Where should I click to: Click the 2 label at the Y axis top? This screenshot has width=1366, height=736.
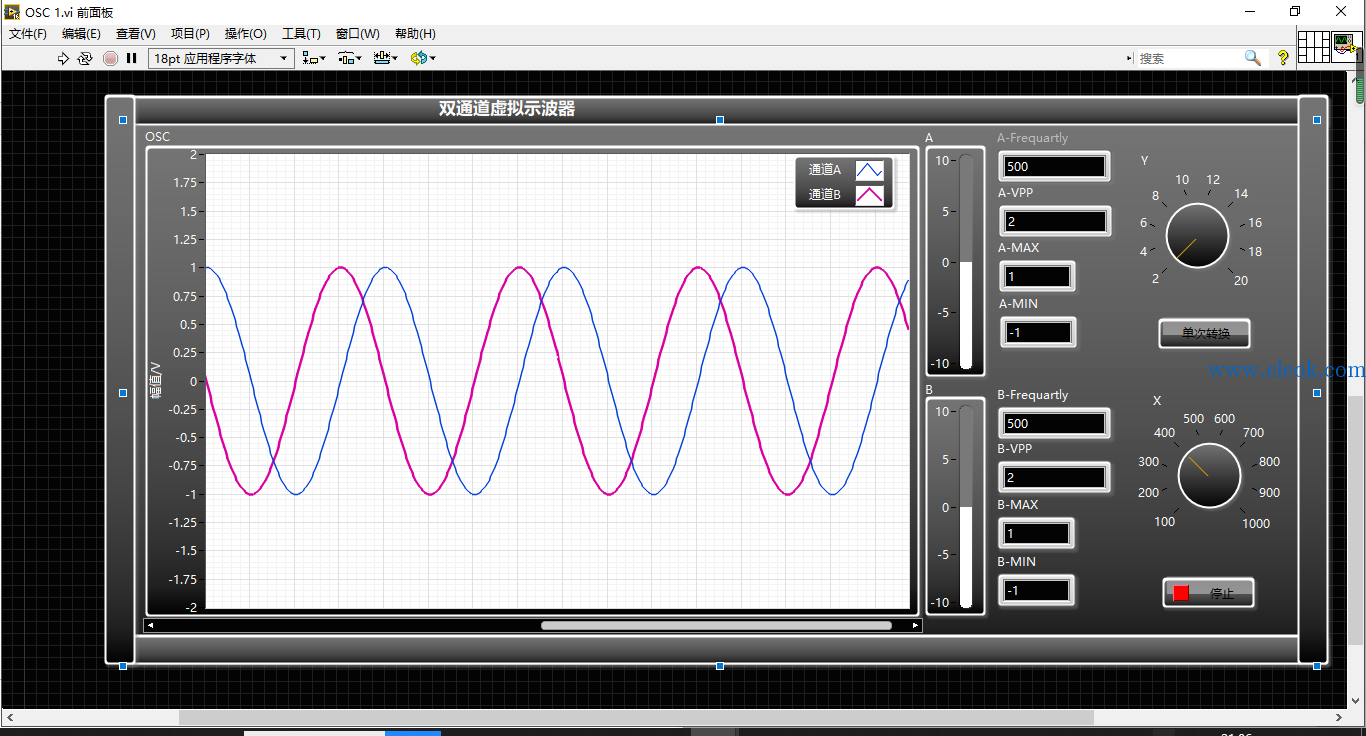pos(194,155)
